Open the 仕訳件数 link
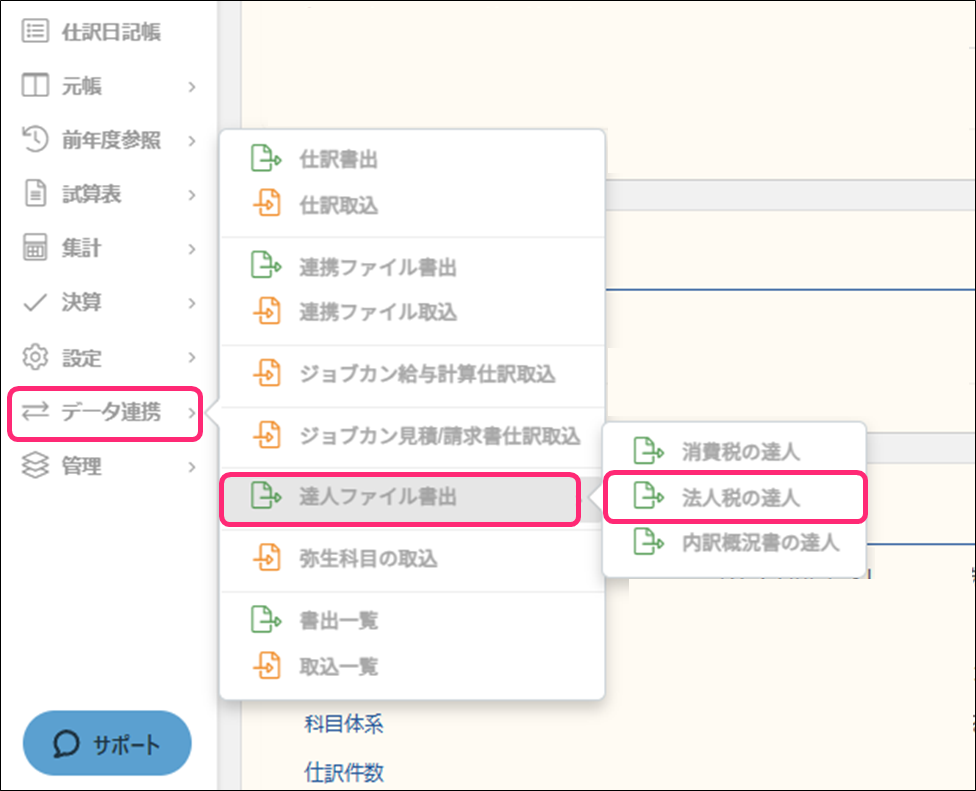Screen dimensions: 976x791 344,772
